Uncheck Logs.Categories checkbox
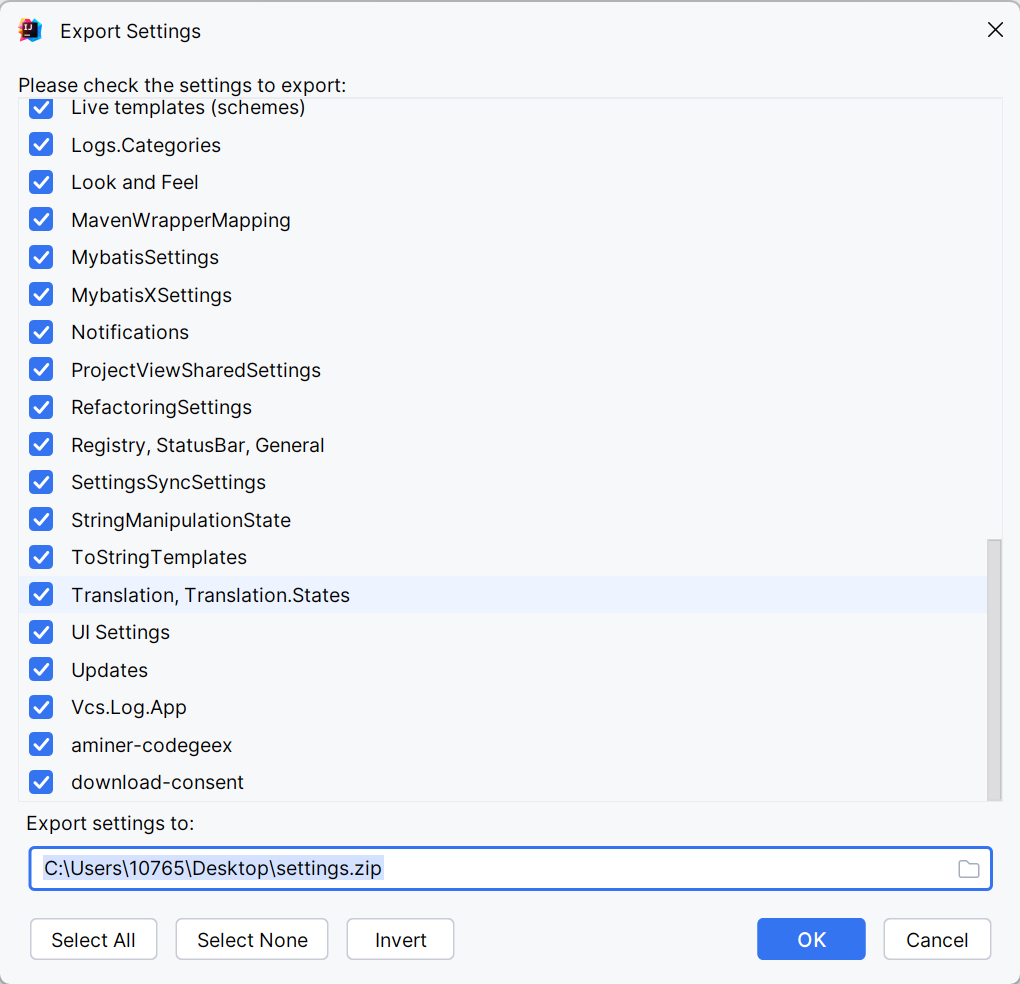The height and width of the screenshot is (984, 1020). (x=41, y=145)
